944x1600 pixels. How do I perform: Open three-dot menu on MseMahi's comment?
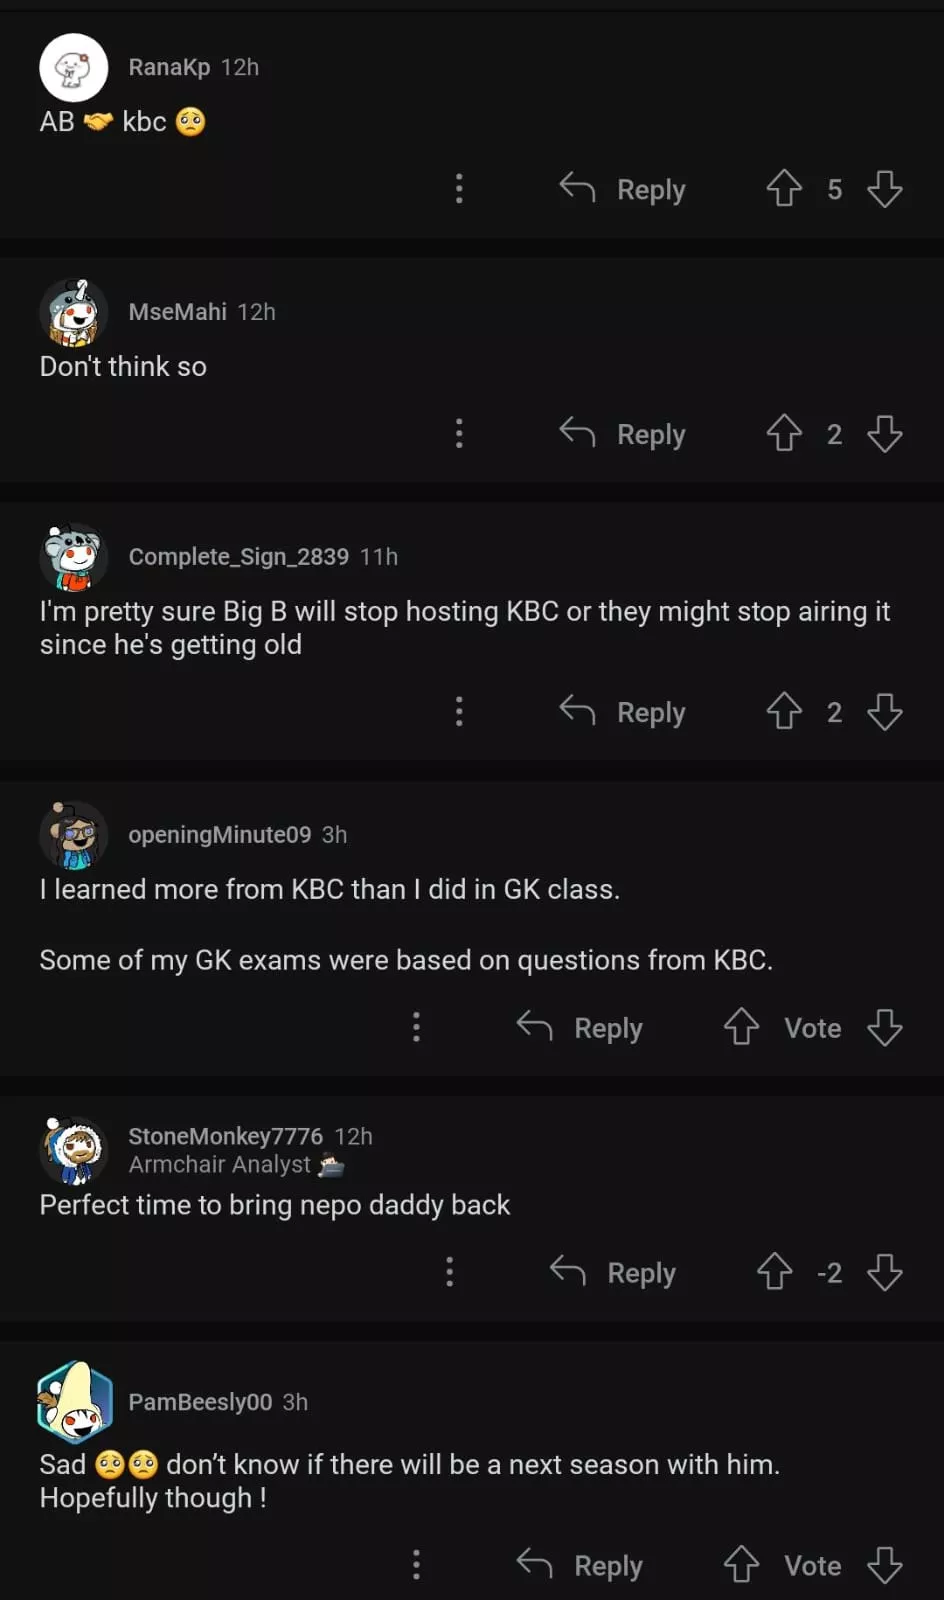(459, 433)
